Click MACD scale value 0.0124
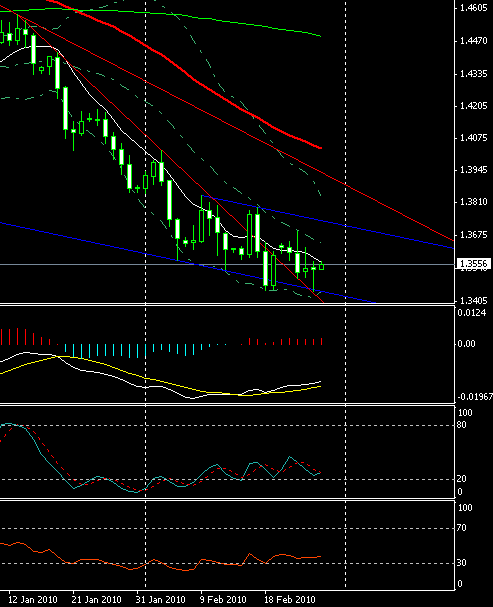This screenshot has width=493, height=607. click(471, 313)
